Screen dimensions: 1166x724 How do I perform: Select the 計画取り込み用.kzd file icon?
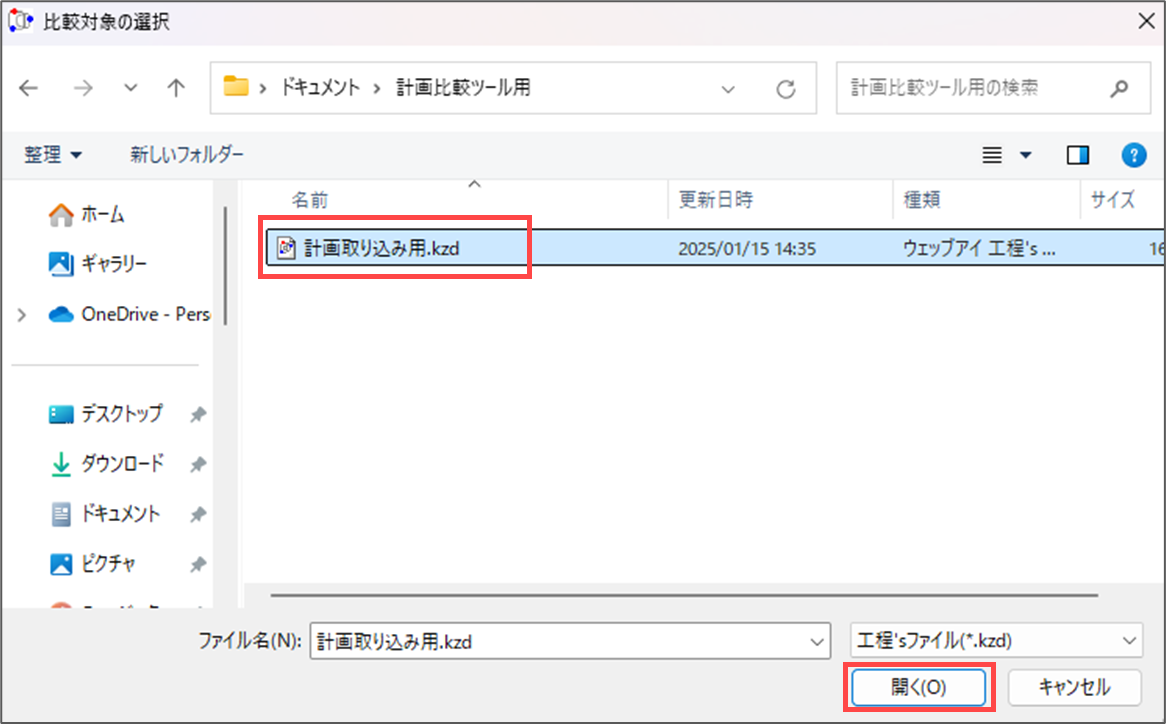(x=286, y=248)
